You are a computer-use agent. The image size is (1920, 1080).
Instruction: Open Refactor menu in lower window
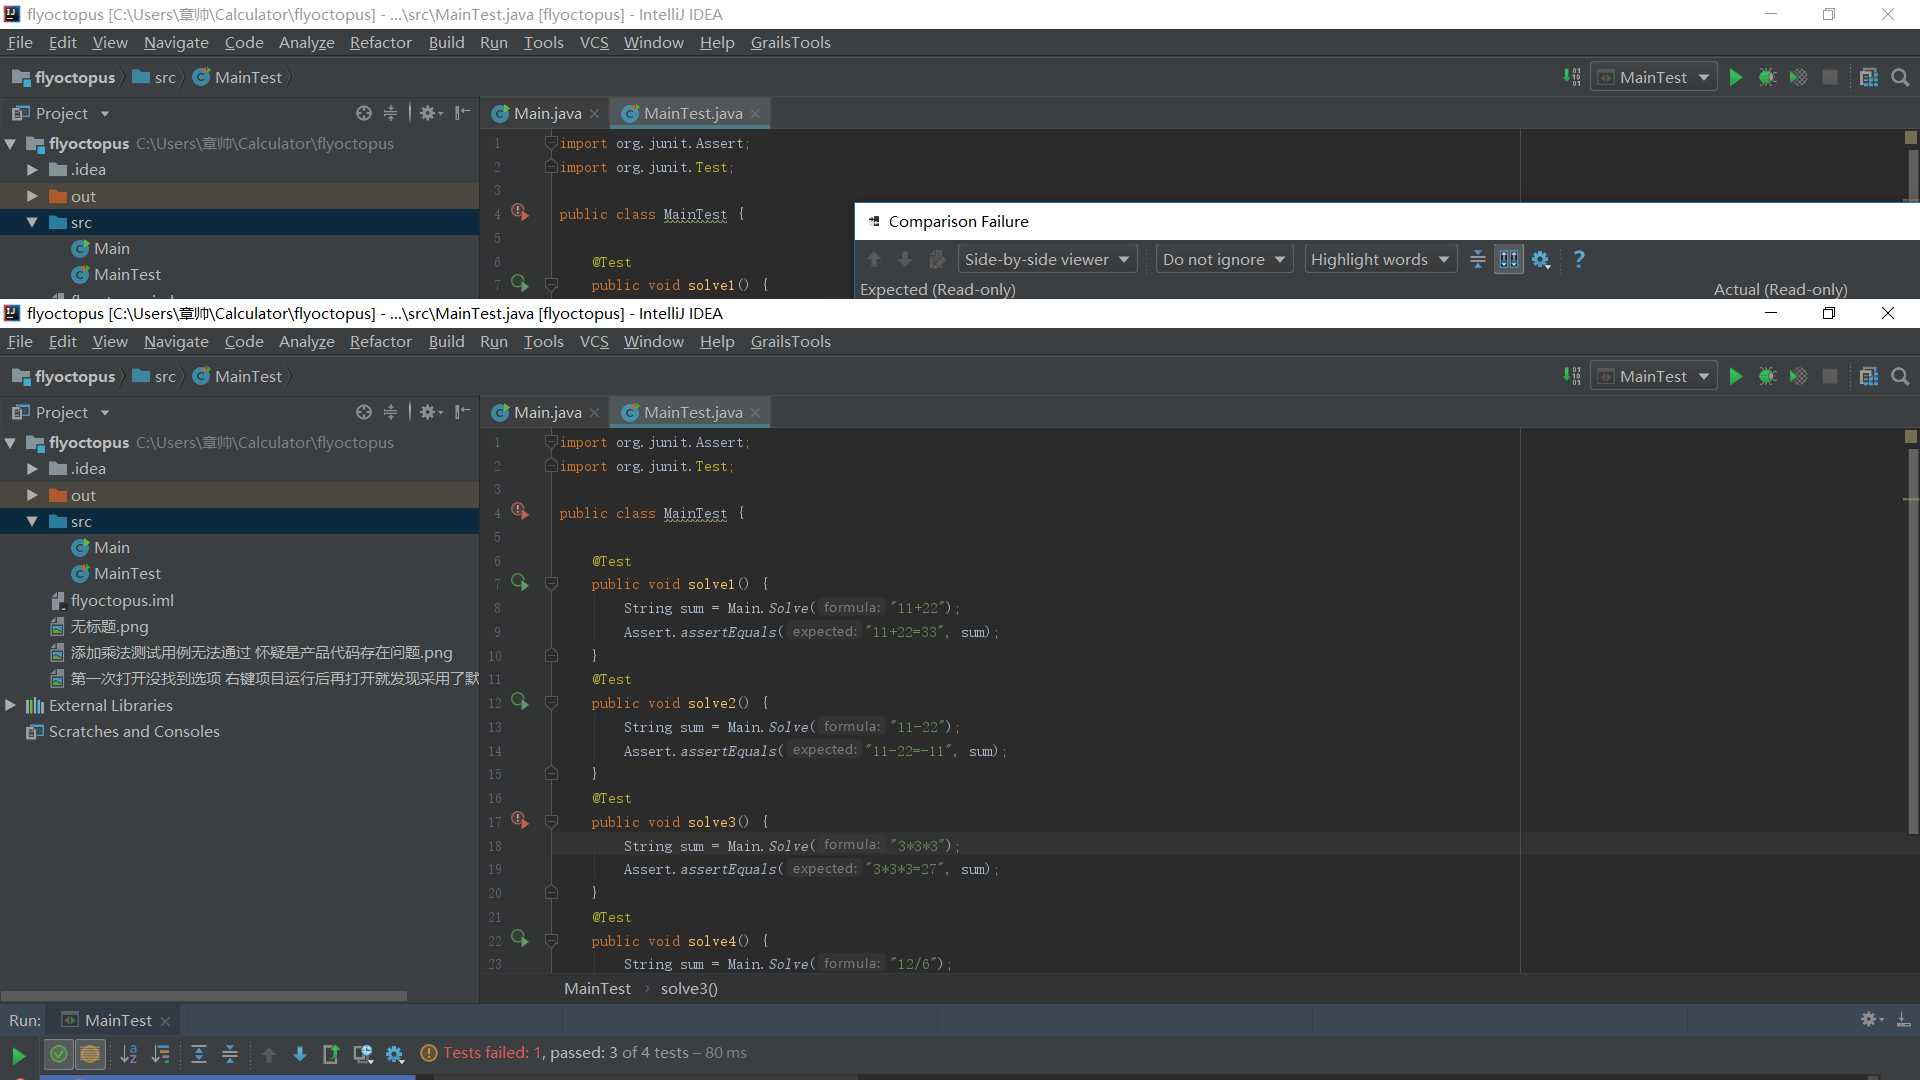pyautogui.click(x=380, y=342)
